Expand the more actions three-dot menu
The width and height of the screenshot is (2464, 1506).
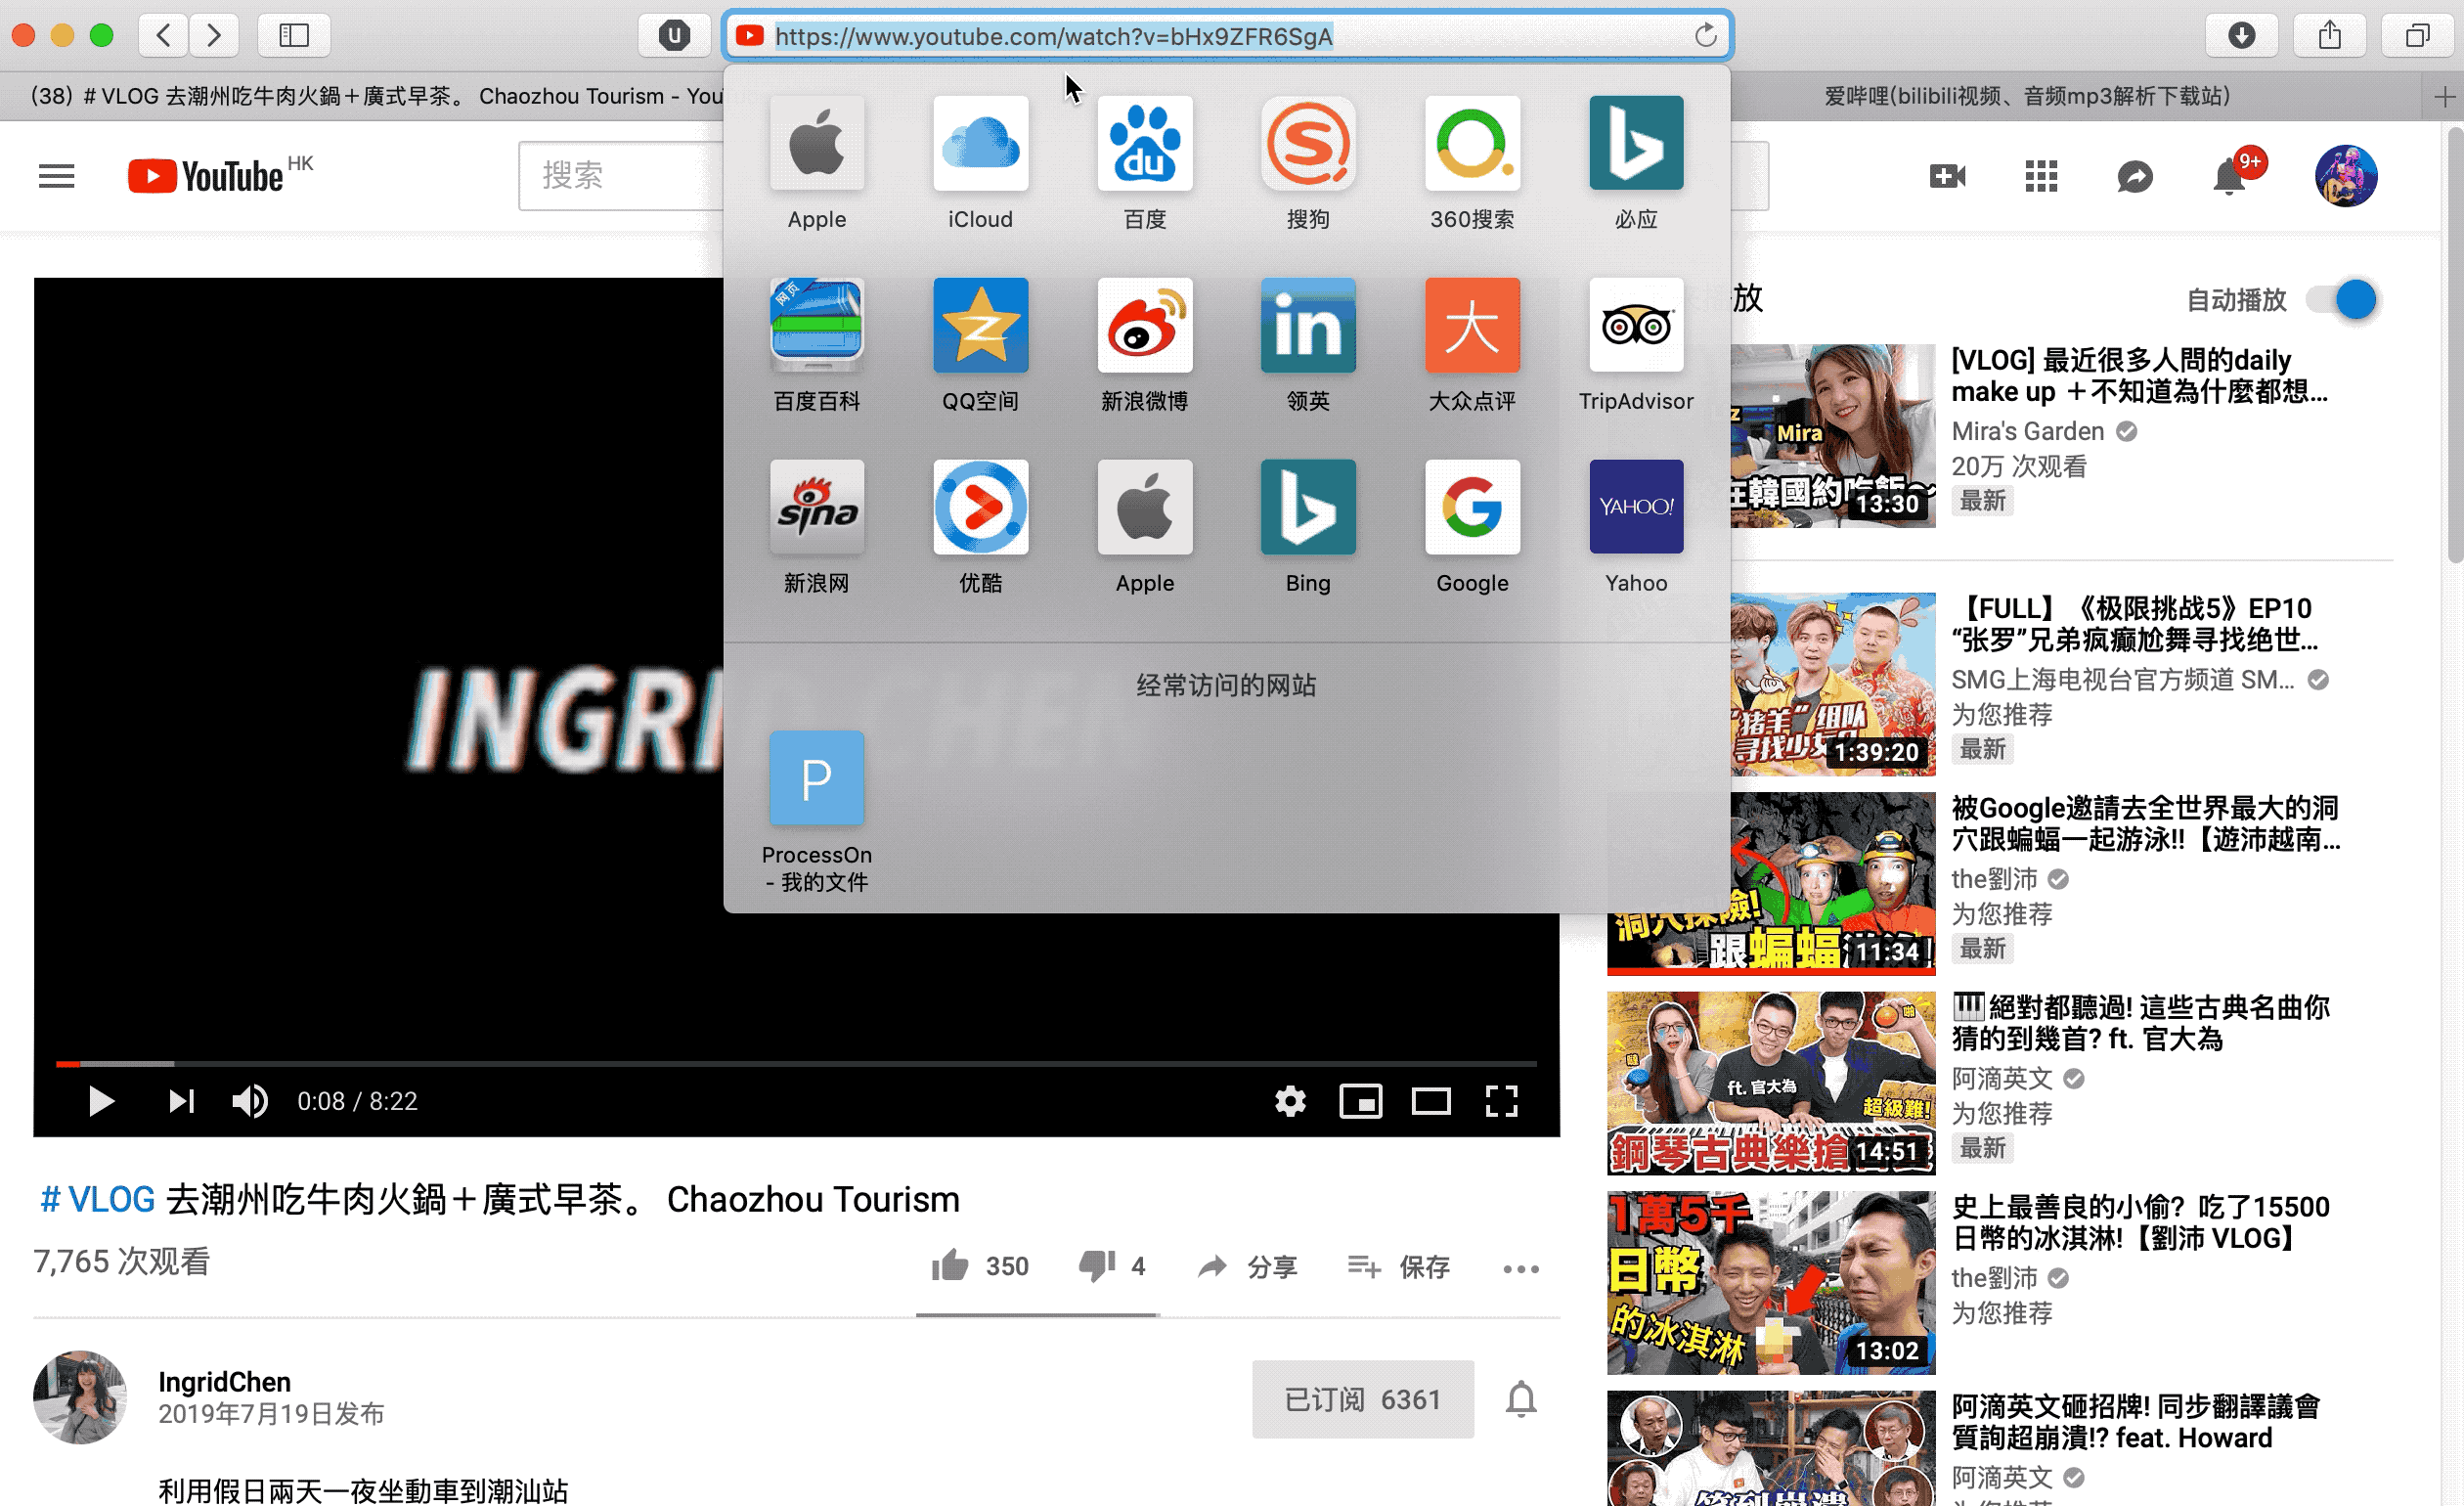click(1520, 1268)
